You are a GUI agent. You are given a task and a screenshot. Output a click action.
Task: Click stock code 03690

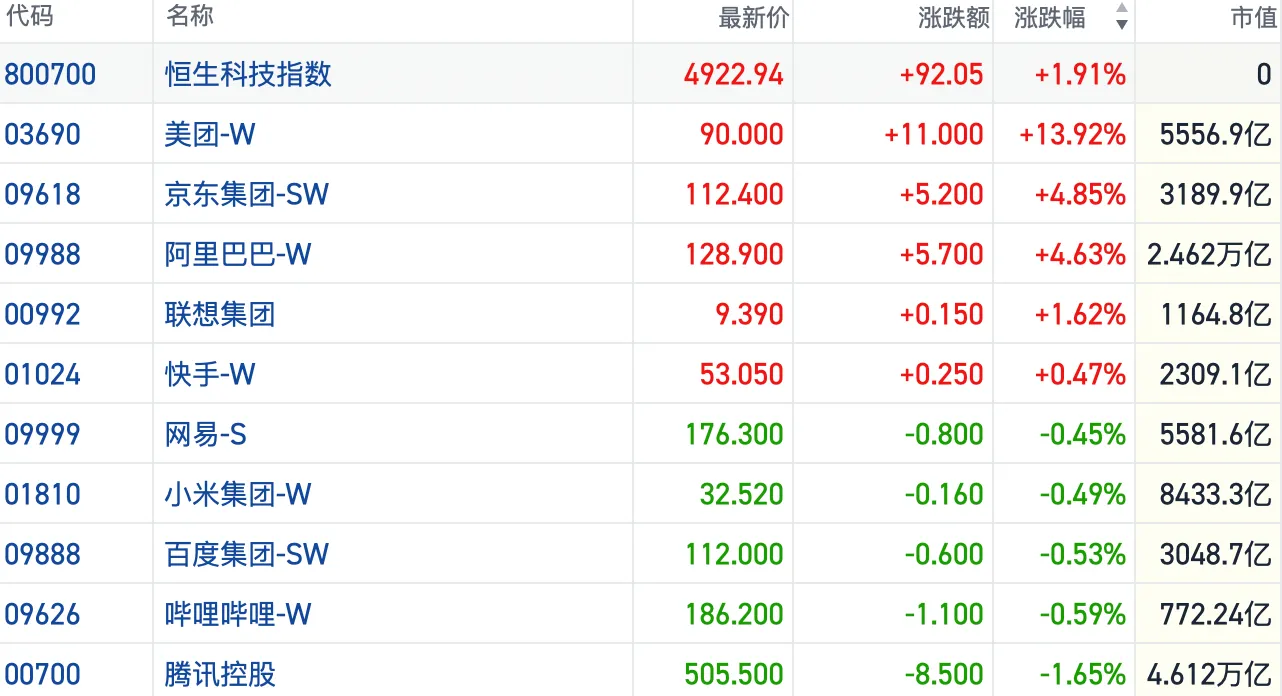coord(43,134)
